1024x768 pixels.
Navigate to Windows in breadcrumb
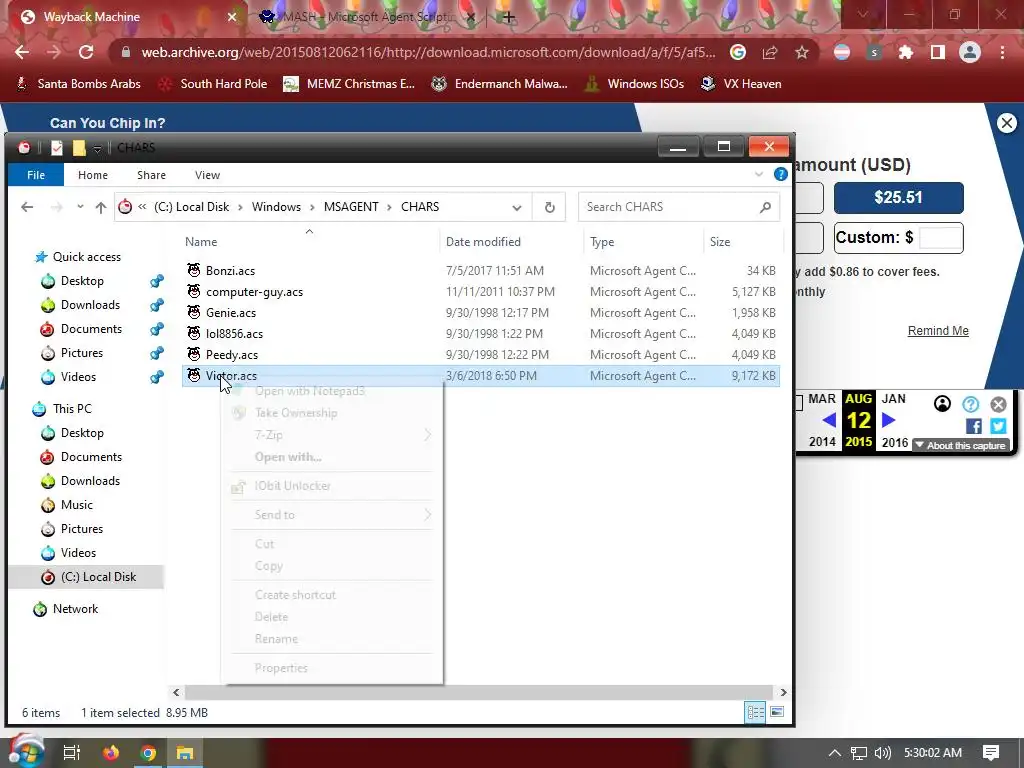(x=276, y=207)
